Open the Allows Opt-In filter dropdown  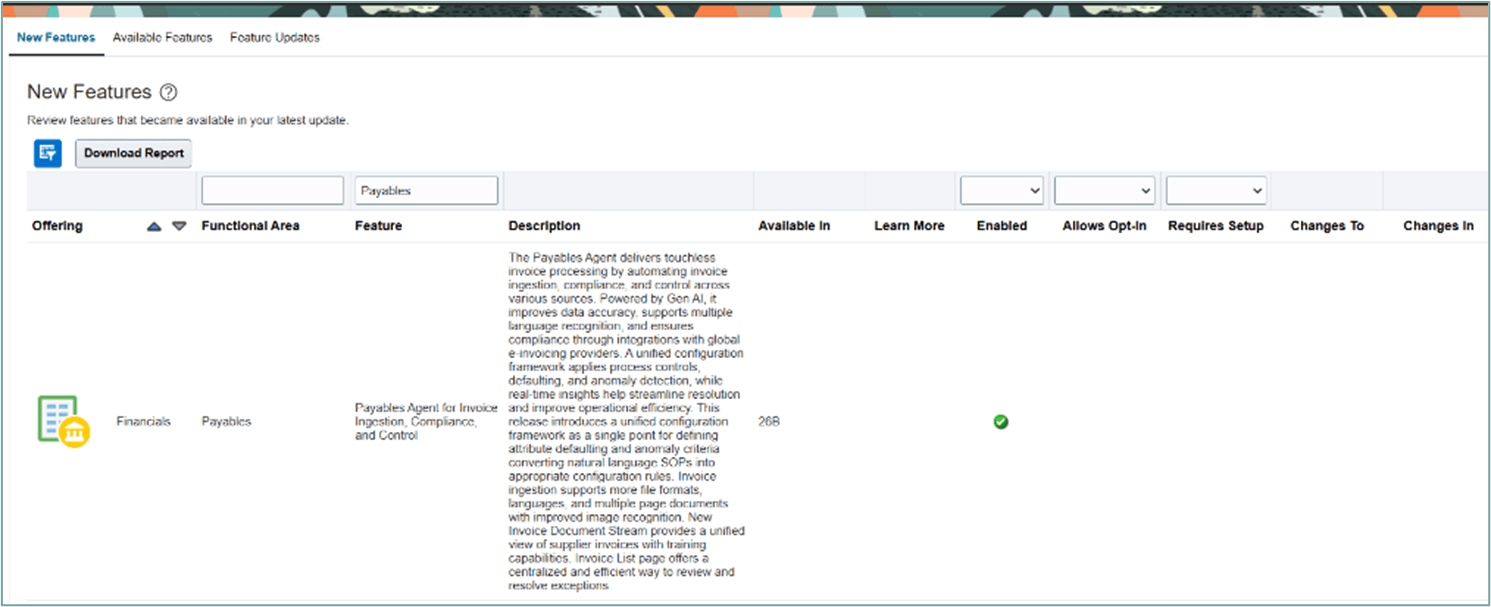point(1104,189)
